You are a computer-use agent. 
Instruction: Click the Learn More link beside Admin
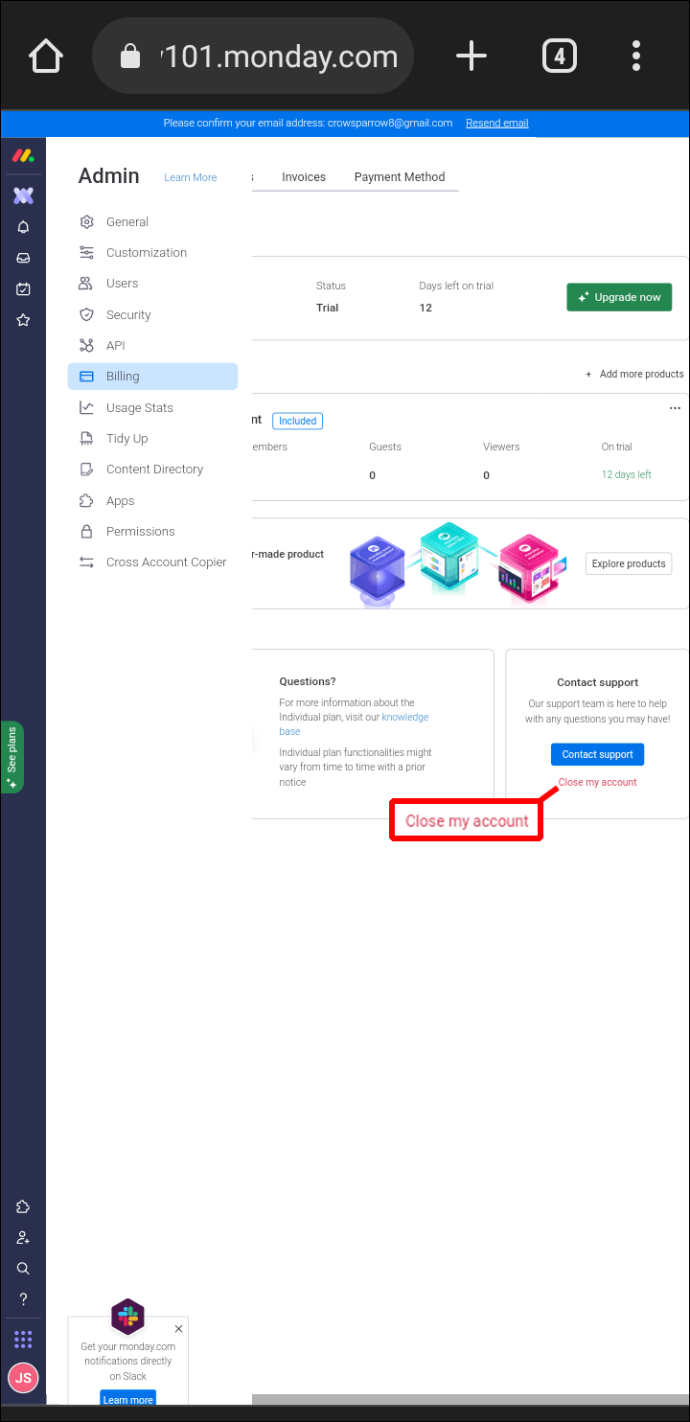(x=190, y=178)
